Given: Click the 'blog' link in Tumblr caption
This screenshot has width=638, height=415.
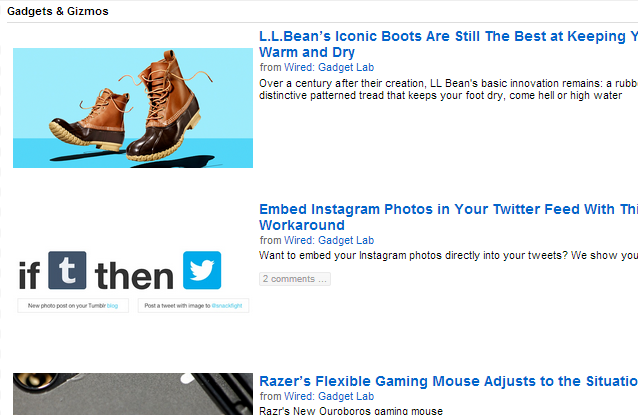Looking at the screenshot, I should pos(112,306).
